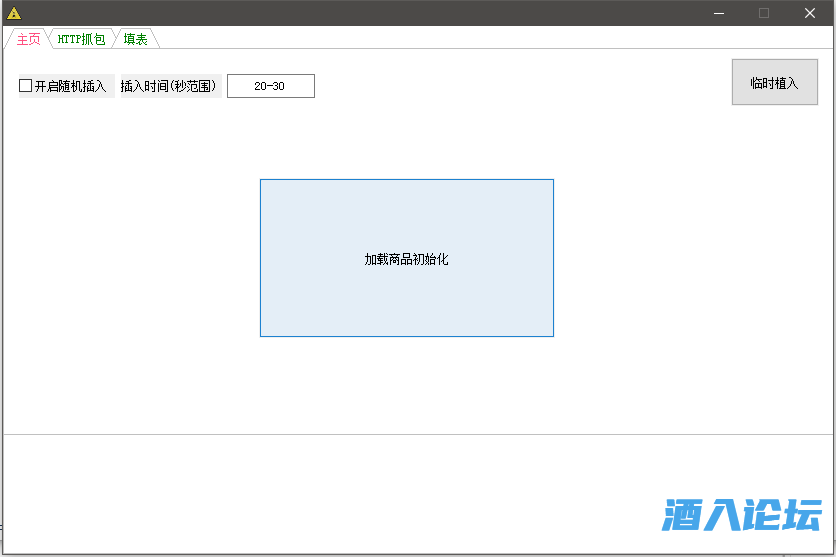Open the HTTP抓包 tab
The image size is (836, 557).
click(x=81, y=39)
